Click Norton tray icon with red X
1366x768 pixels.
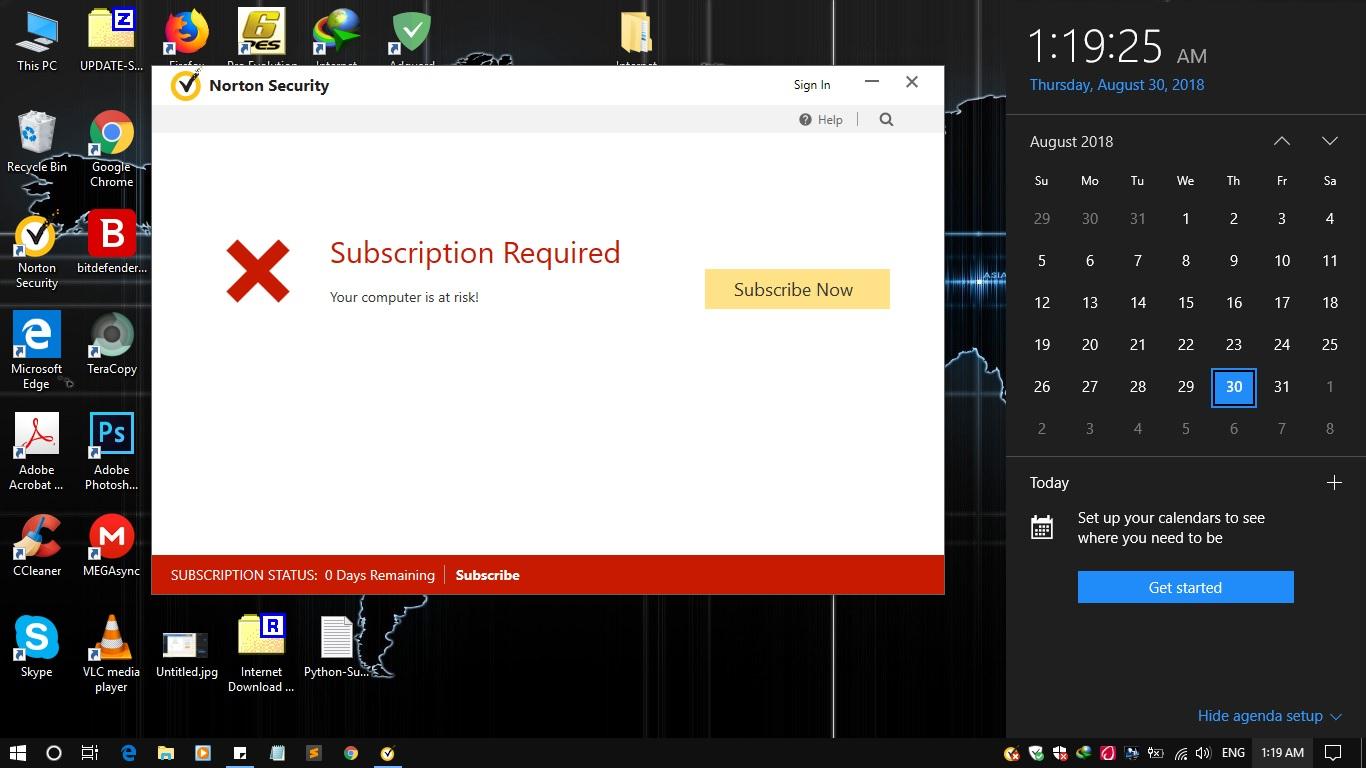click(x=1012, y=753)
